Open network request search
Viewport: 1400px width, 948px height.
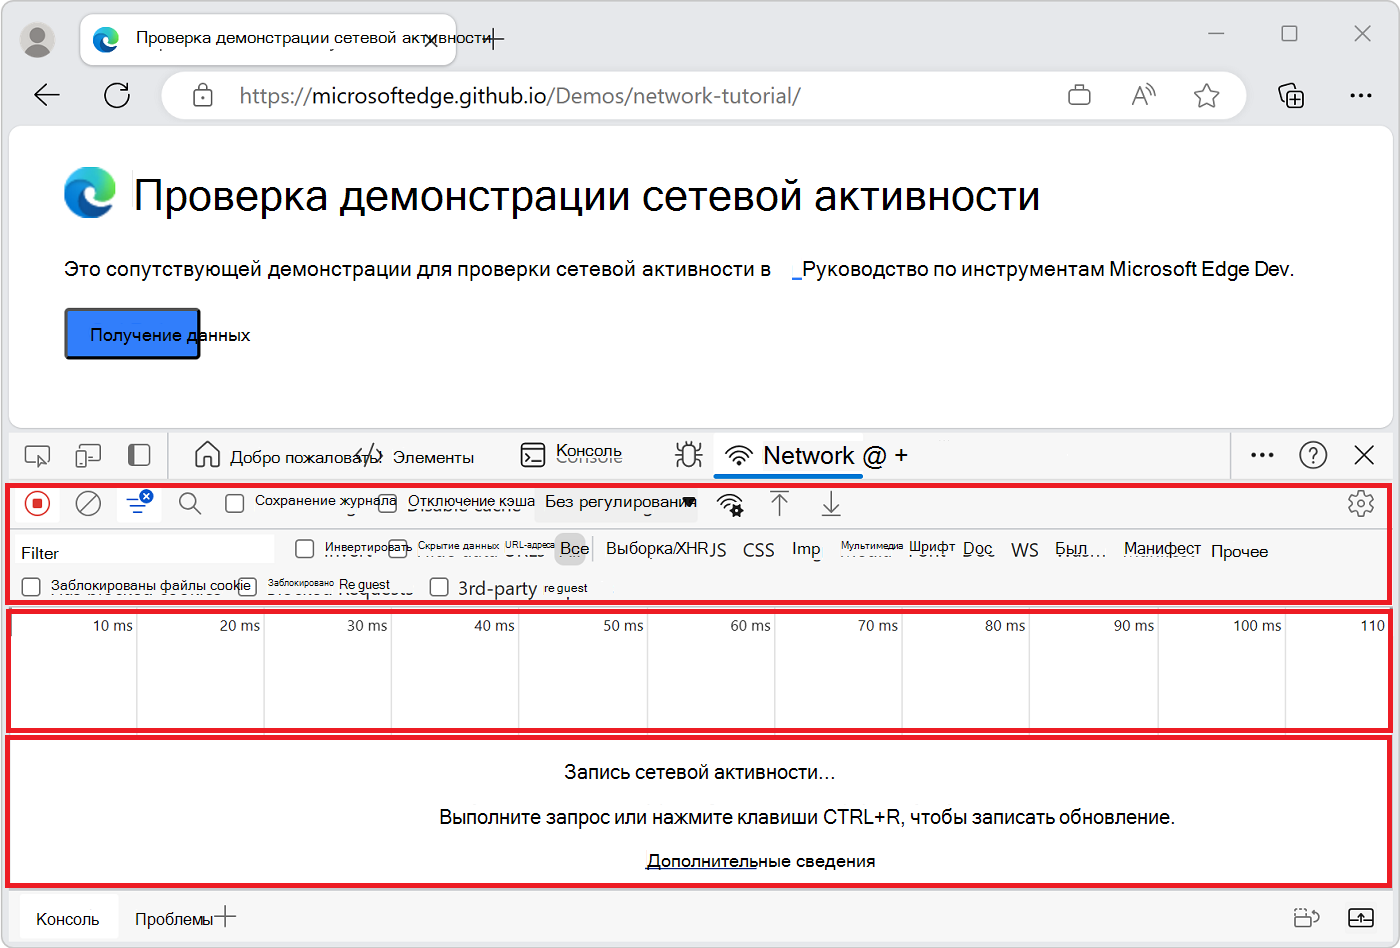[x=189, y=503]
